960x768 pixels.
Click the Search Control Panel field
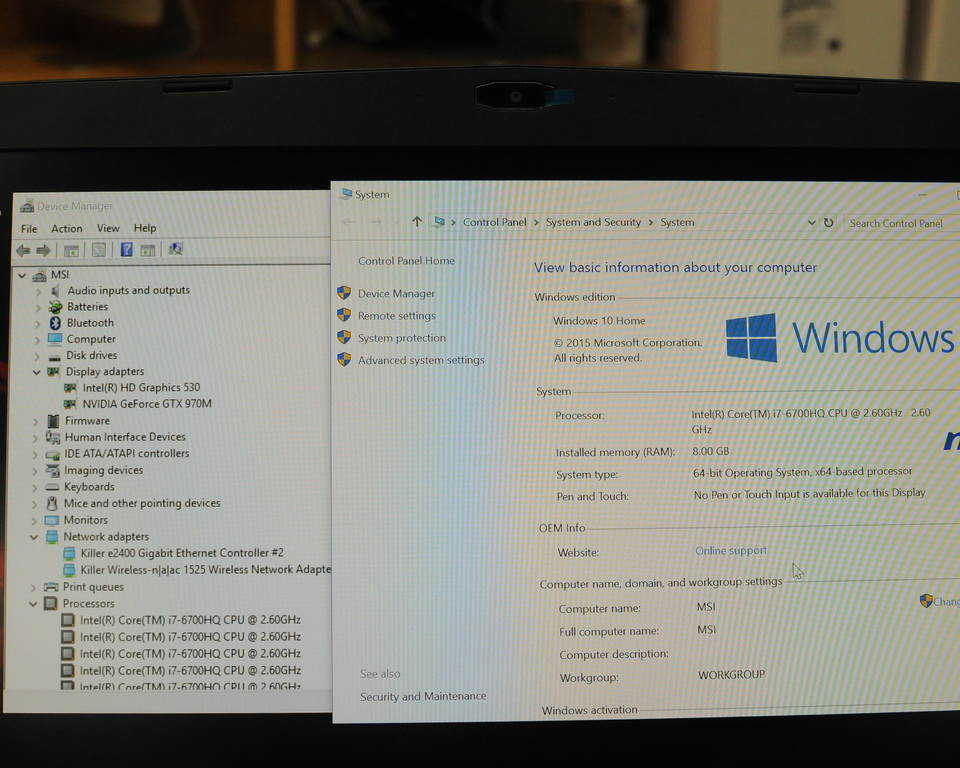coord(901,224)
